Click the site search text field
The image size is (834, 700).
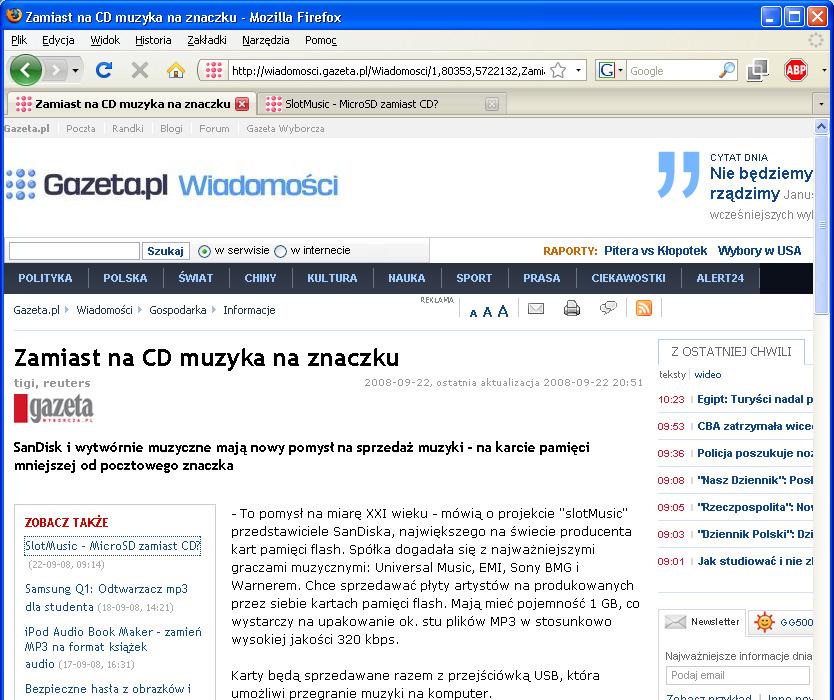[x=74, y=251]
